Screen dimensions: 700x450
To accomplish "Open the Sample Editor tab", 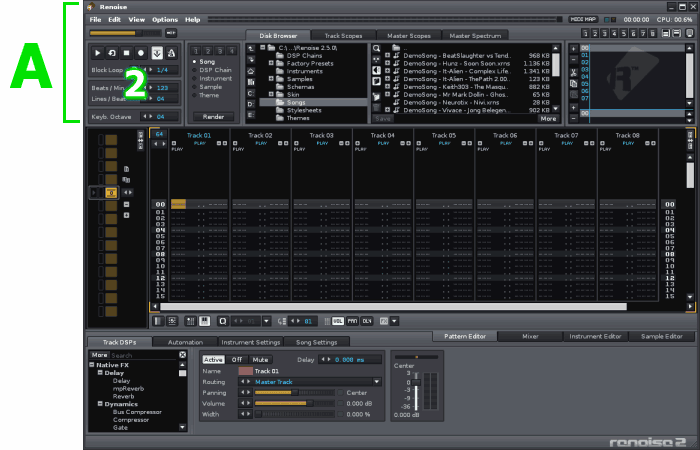I will click(662, 337).
